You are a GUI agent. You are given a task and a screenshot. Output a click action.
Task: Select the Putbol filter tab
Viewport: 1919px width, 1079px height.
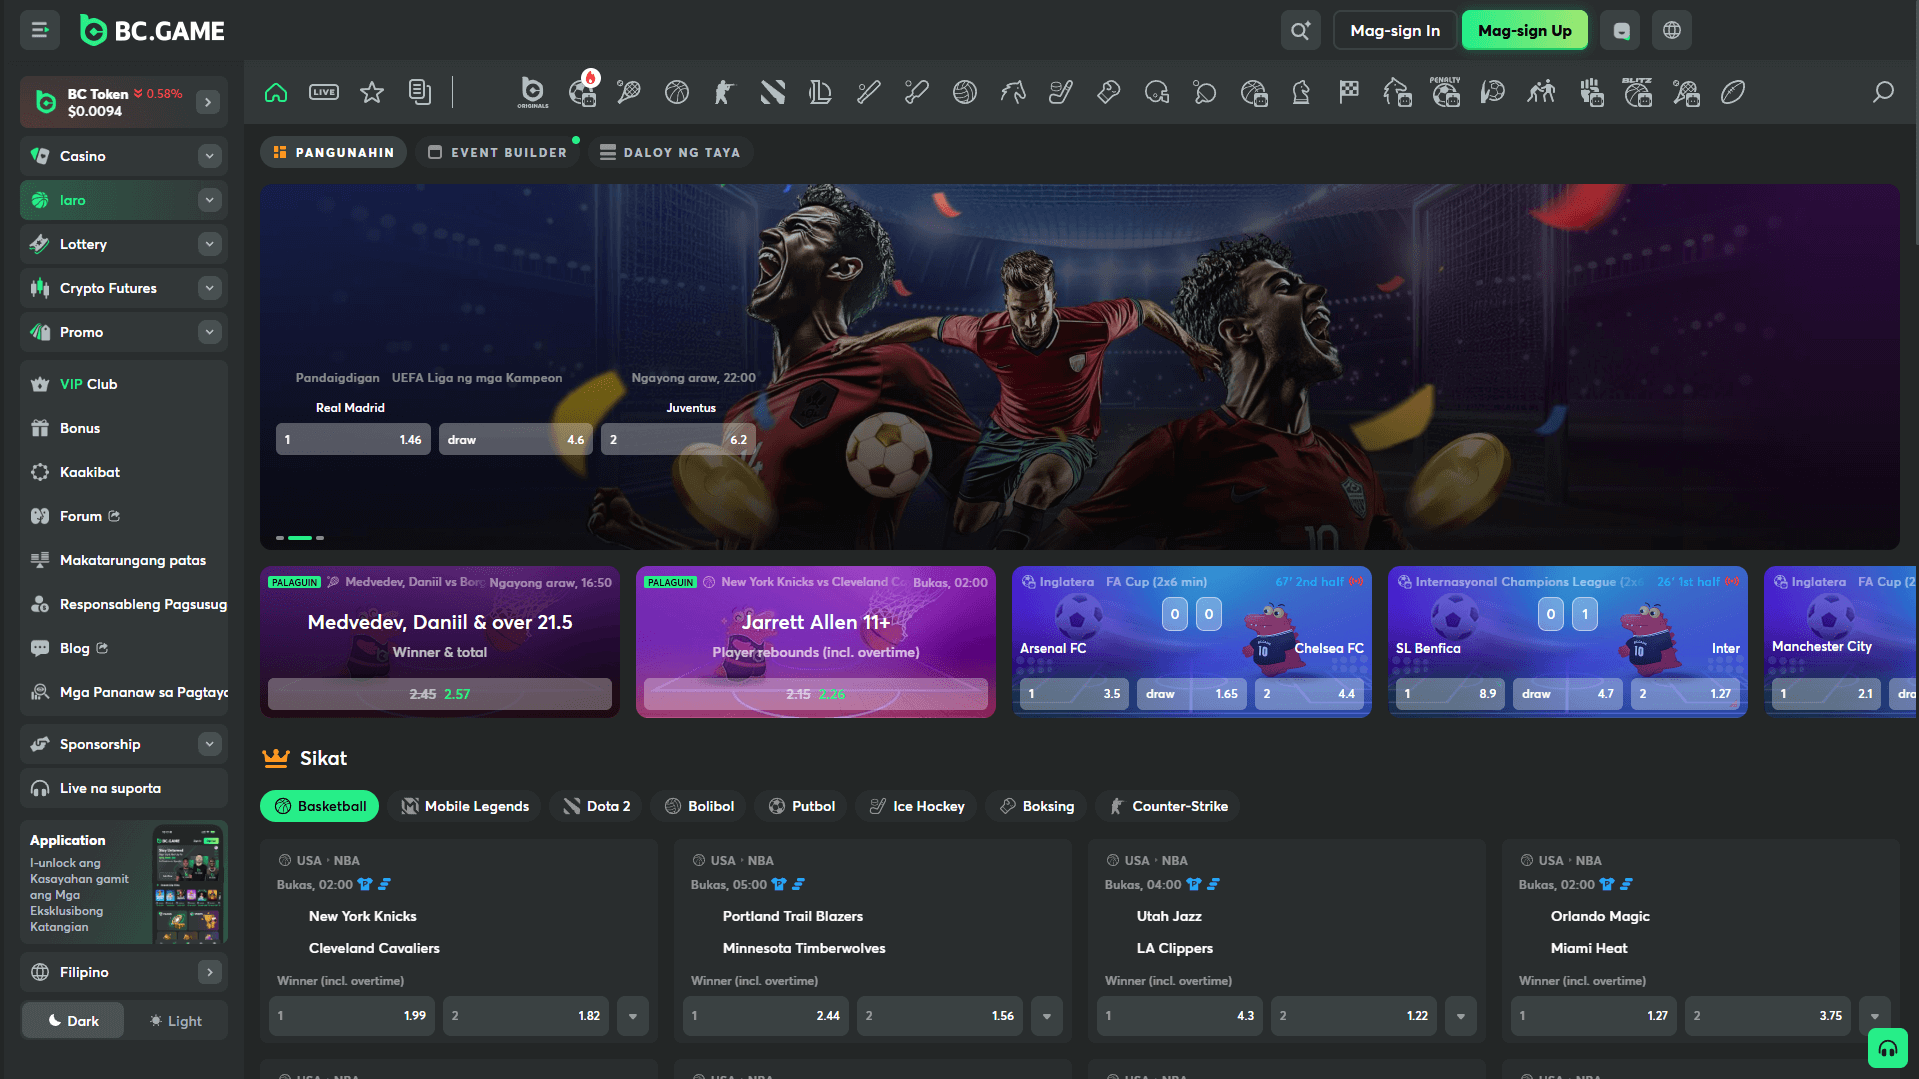click(801, 806)
